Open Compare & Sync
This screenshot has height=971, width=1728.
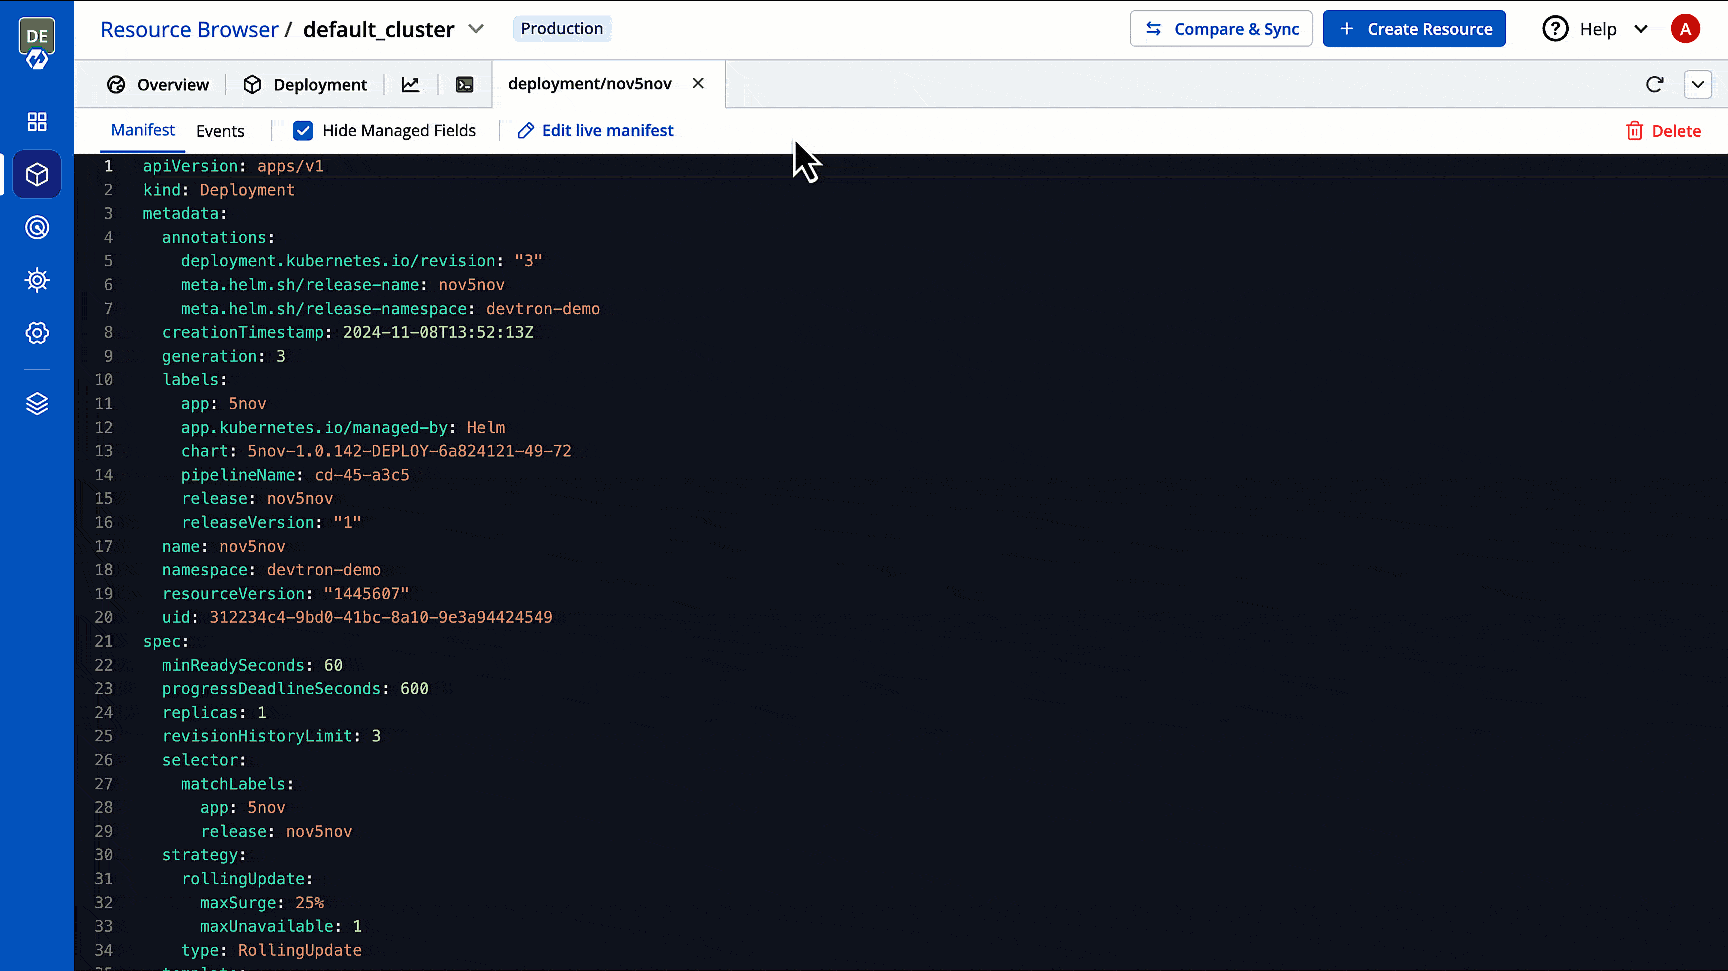coord(1221,29)
